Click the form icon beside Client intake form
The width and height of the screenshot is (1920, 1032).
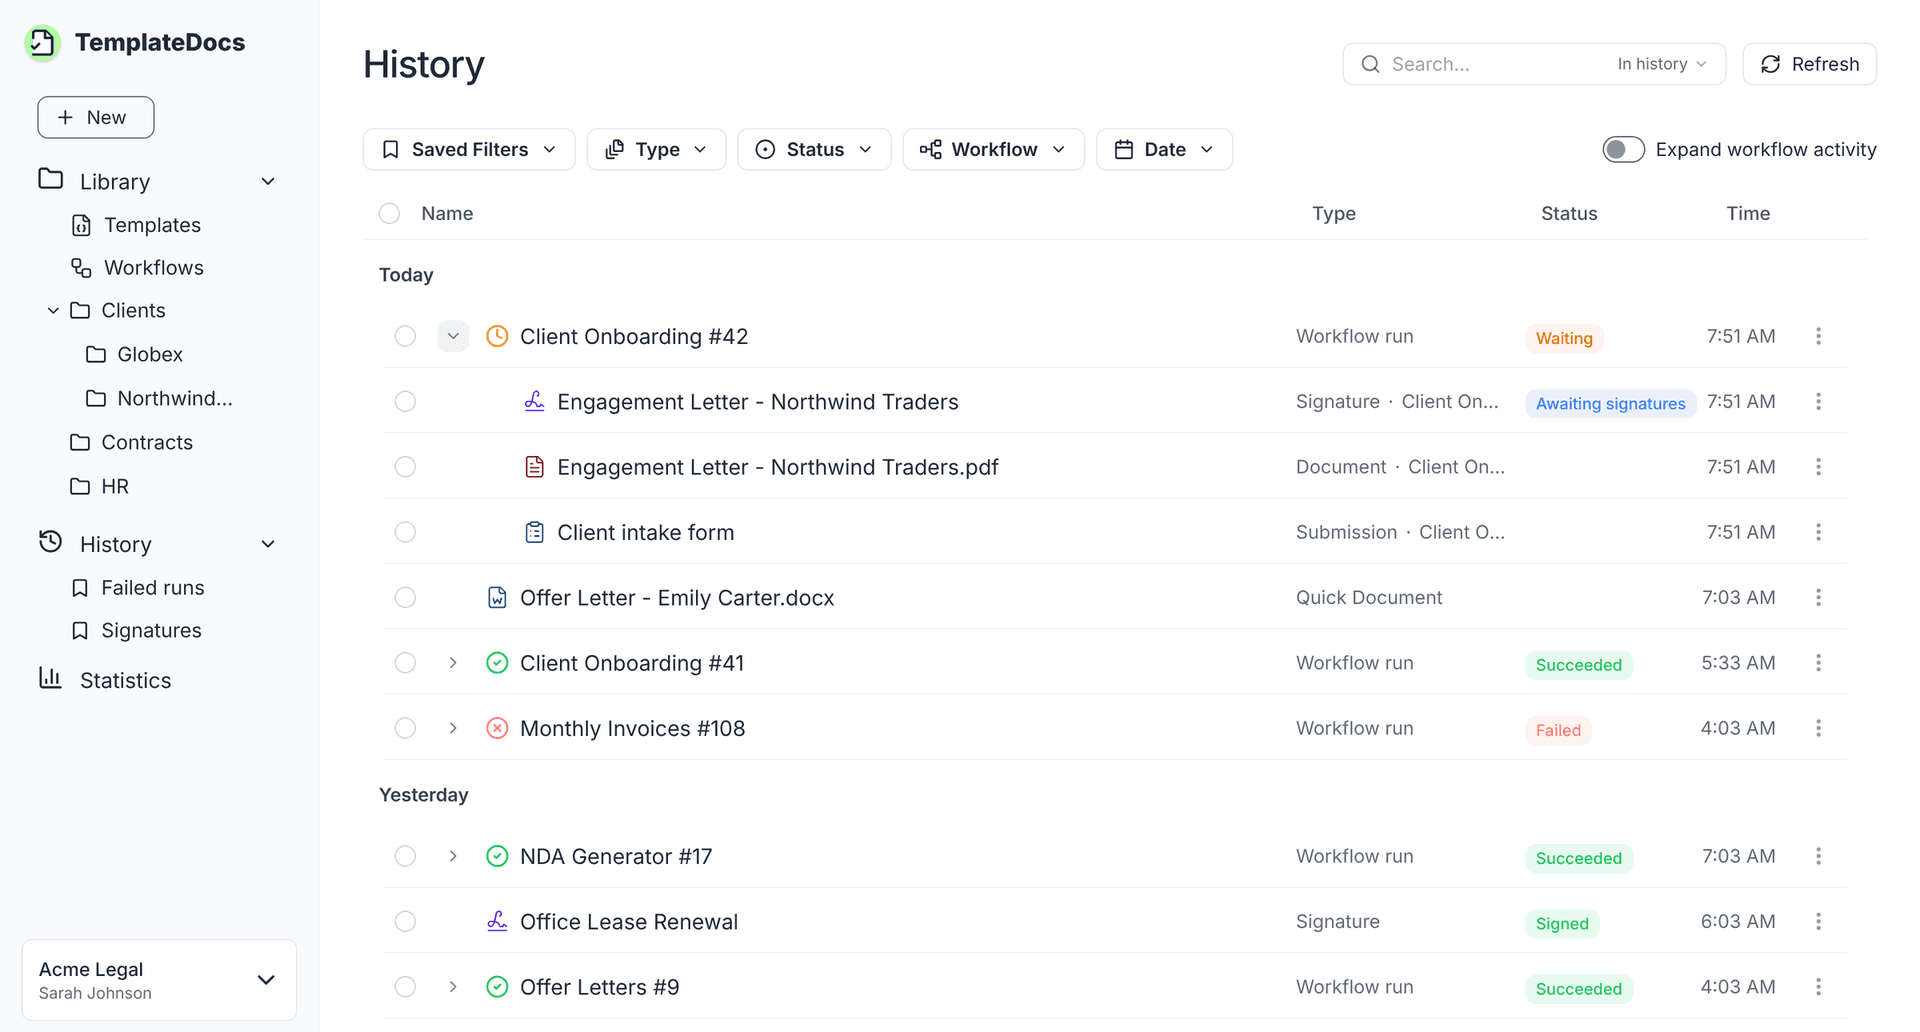535,532
